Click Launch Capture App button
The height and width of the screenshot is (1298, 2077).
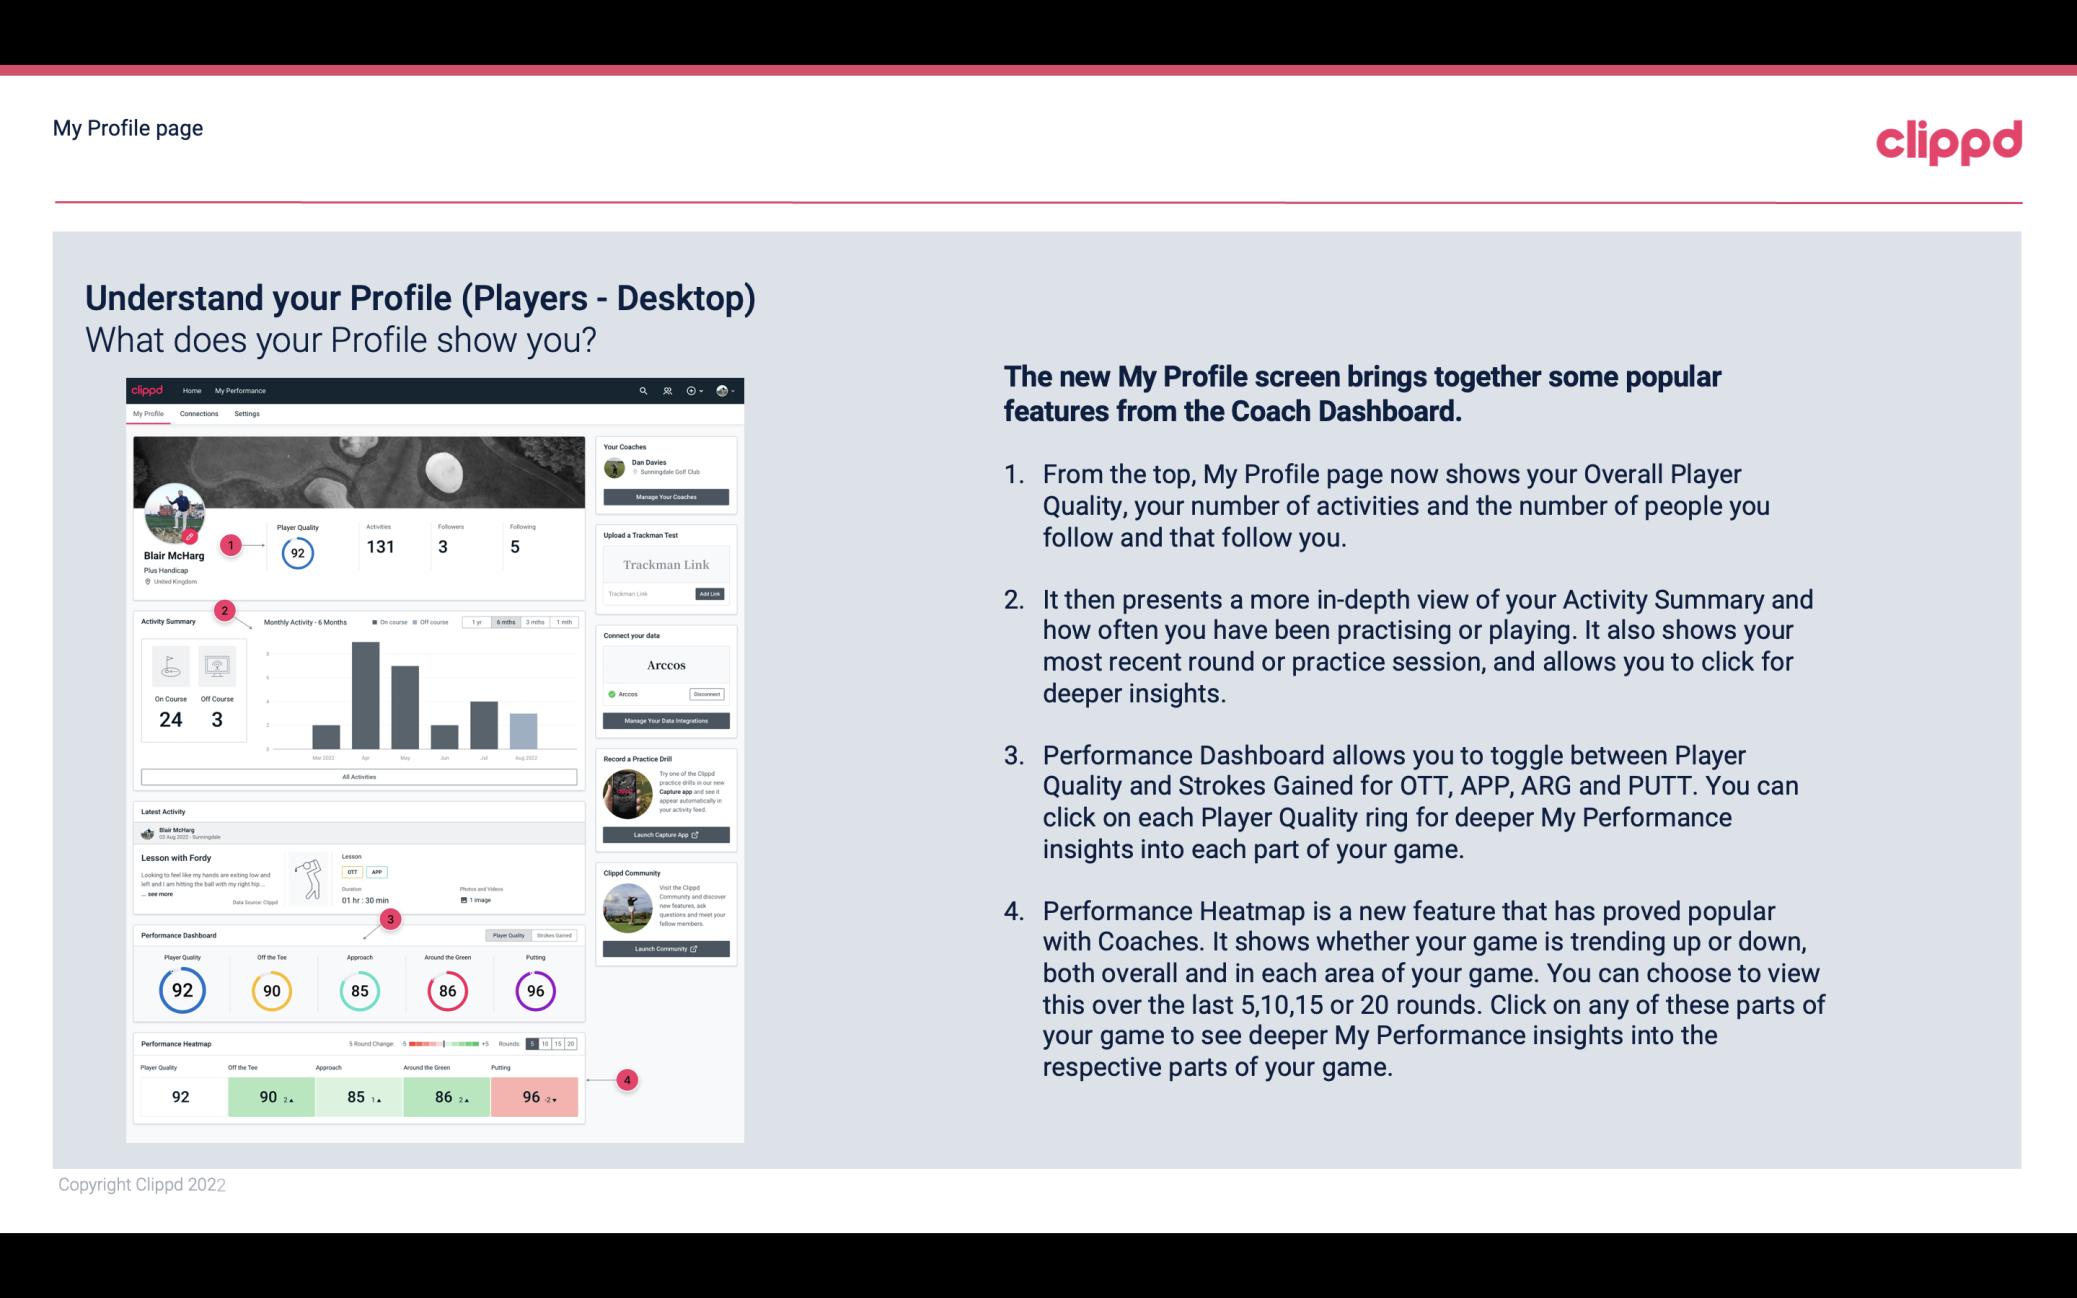pyautogui.click(x=667, y=834)
